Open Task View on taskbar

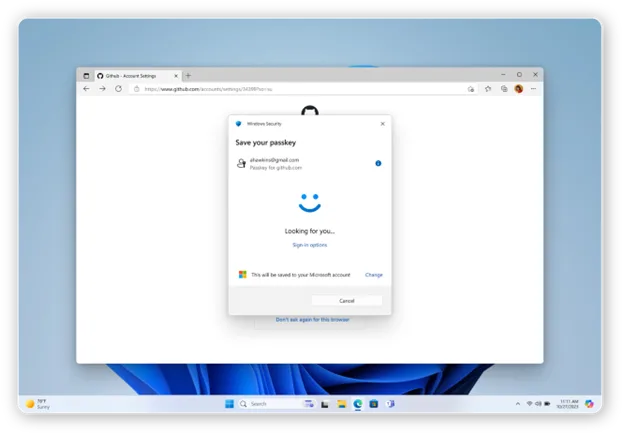325,404
